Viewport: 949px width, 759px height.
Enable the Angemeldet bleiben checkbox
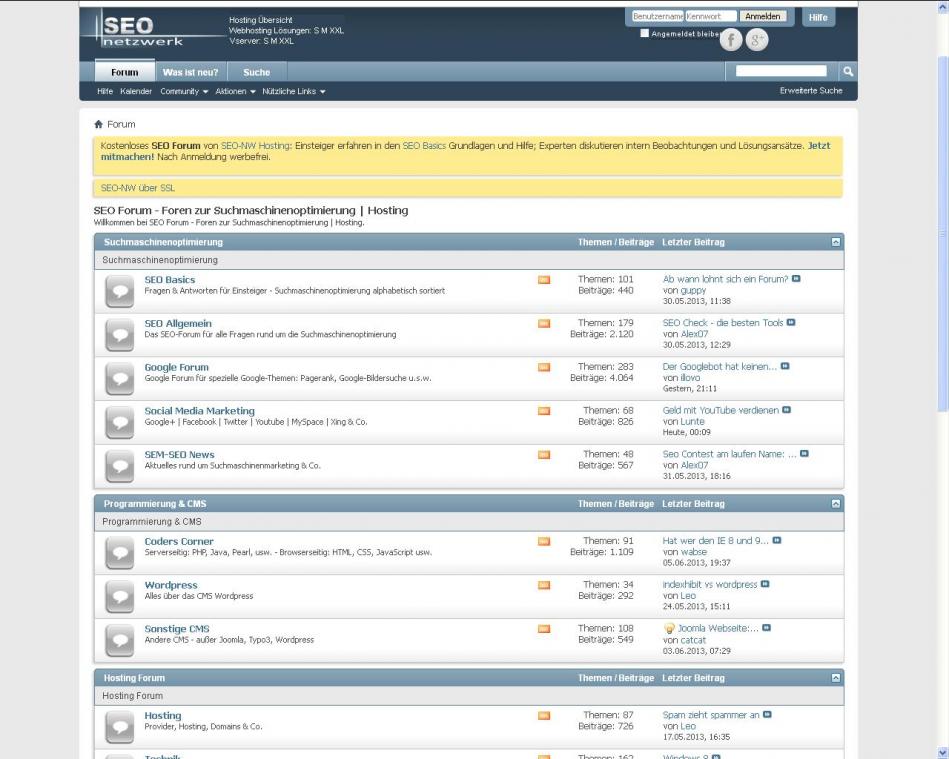[645, 33]
